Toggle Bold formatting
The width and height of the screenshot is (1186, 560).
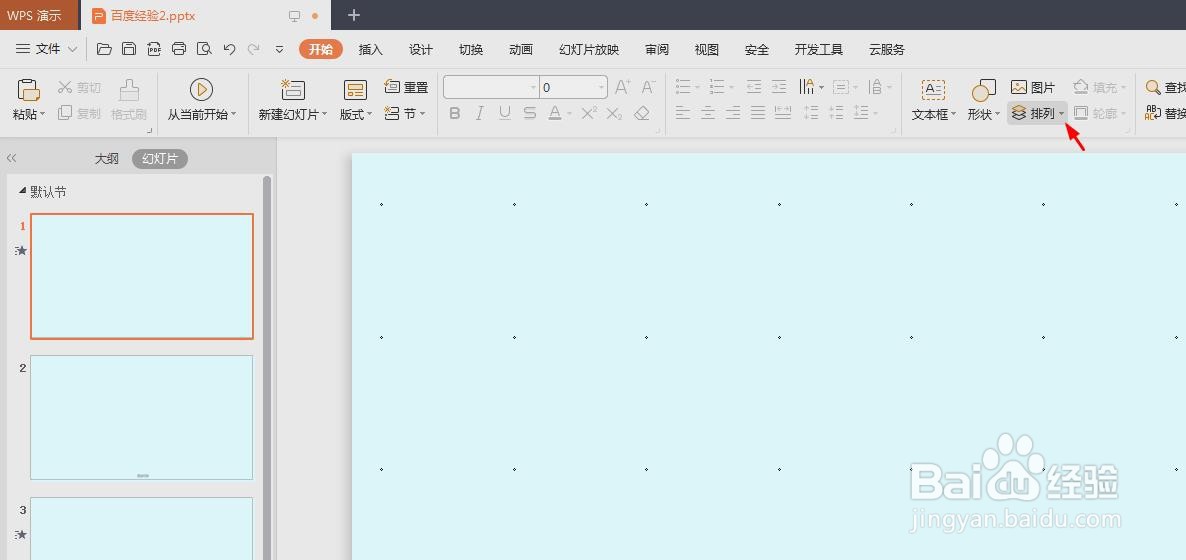tap(455, 114)
